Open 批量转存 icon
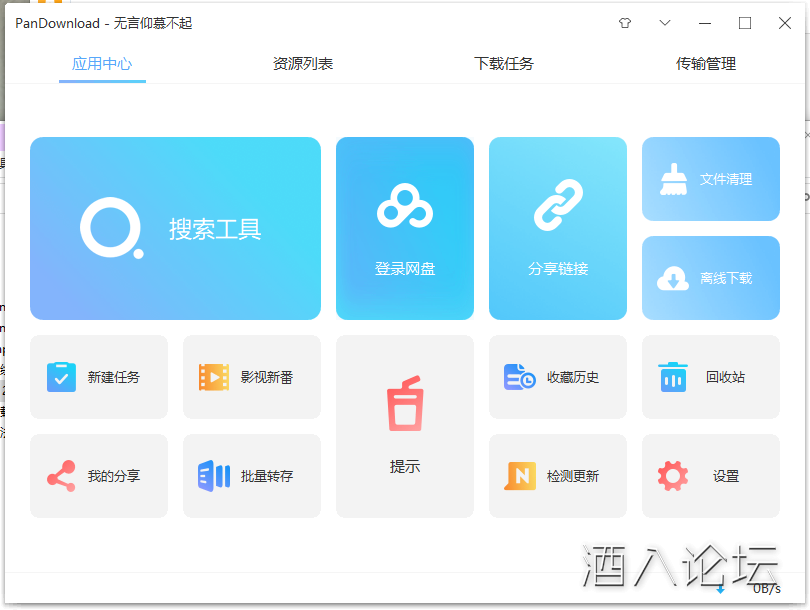The height and width of the screenshot is (610, 810). (214, 476)
